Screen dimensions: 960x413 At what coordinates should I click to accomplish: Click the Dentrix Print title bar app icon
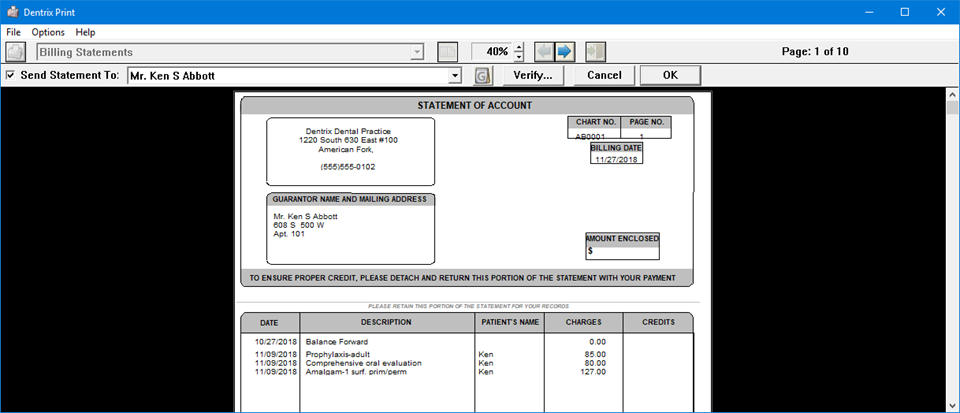pyautogui.click(x=12, y=12)
